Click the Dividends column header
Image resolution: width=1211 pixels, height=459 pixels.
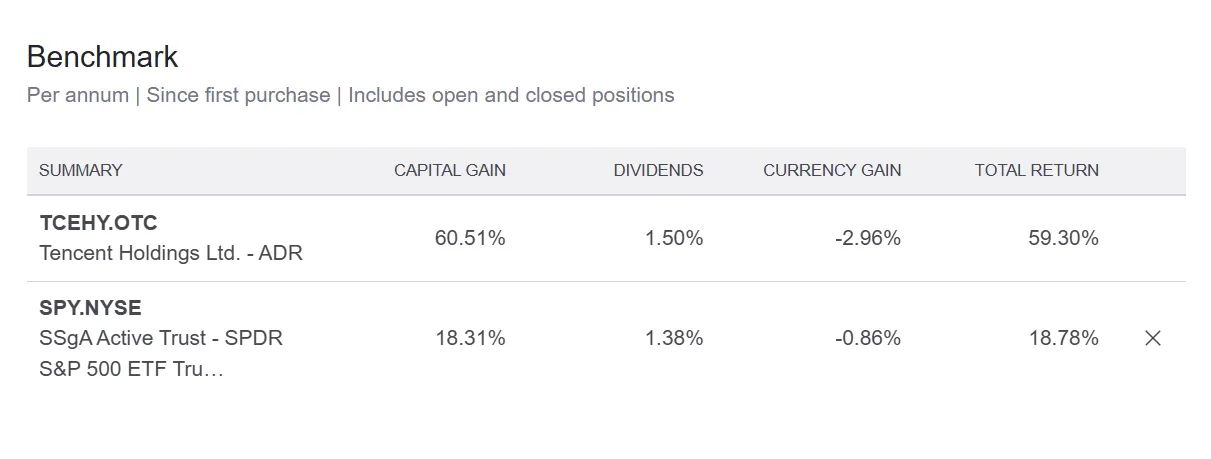[x=658, y=170]
